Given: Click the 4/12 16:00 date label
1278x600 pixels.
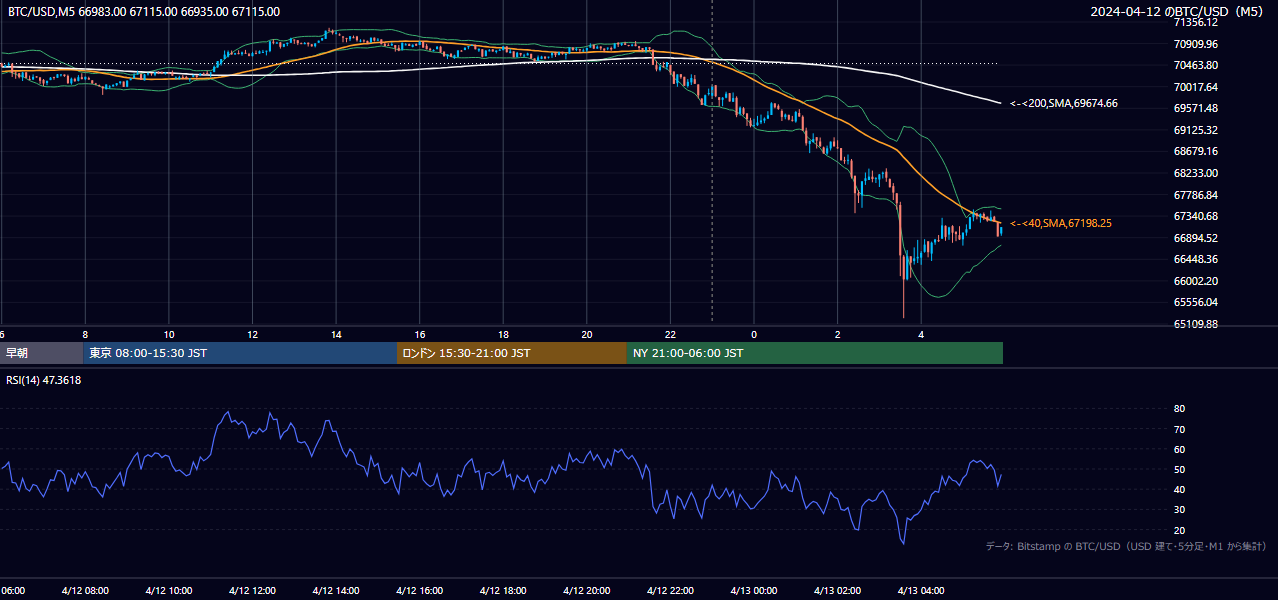Looking at the screenshot, I should [420, 590].
